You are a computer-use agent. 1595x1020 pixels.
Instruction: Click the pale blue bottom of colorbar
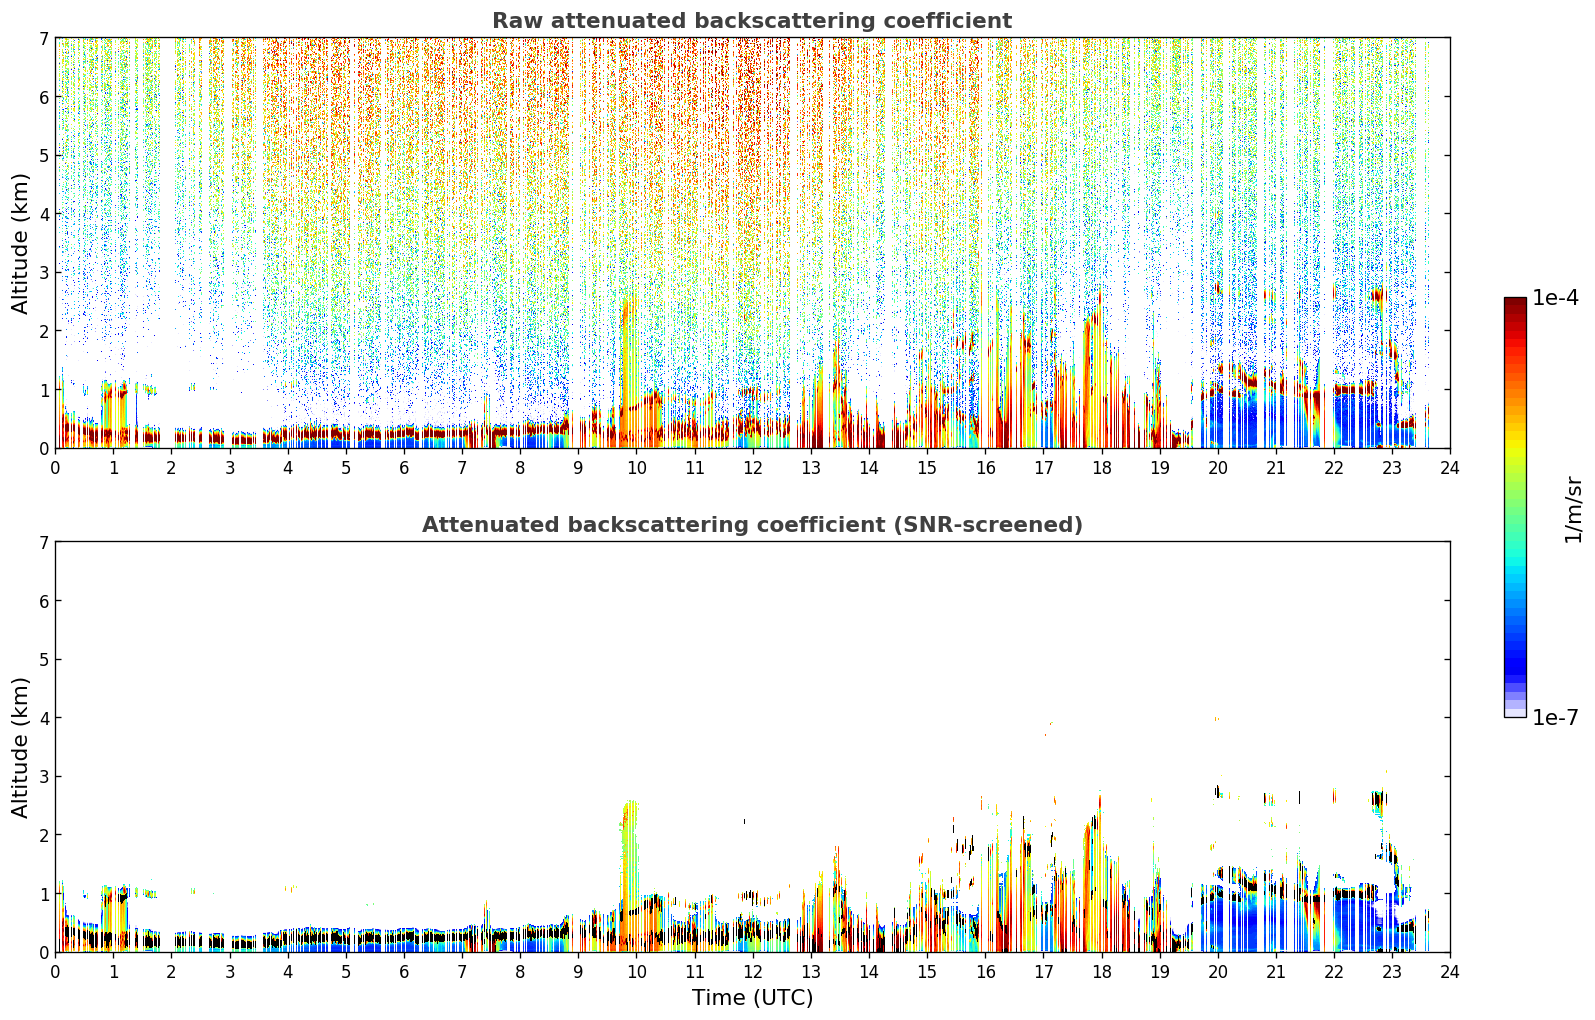1515,710
